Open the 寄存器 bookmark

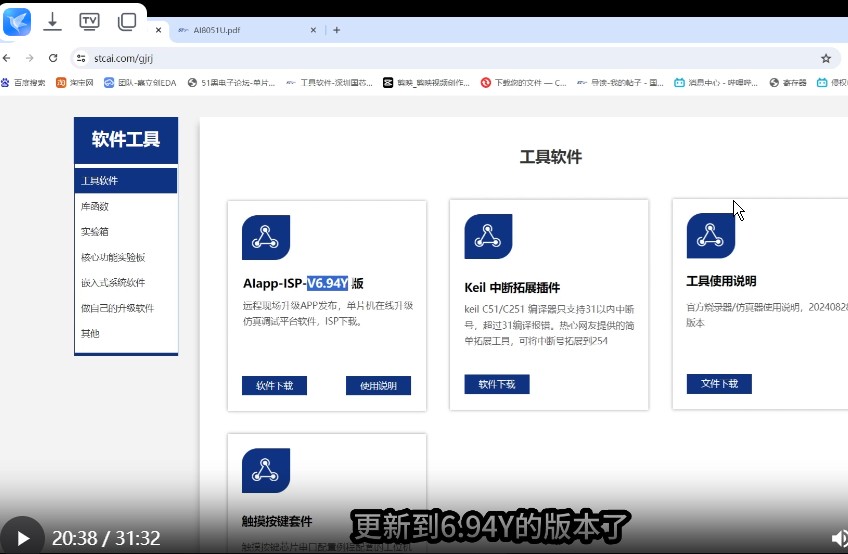coord(788,83)
